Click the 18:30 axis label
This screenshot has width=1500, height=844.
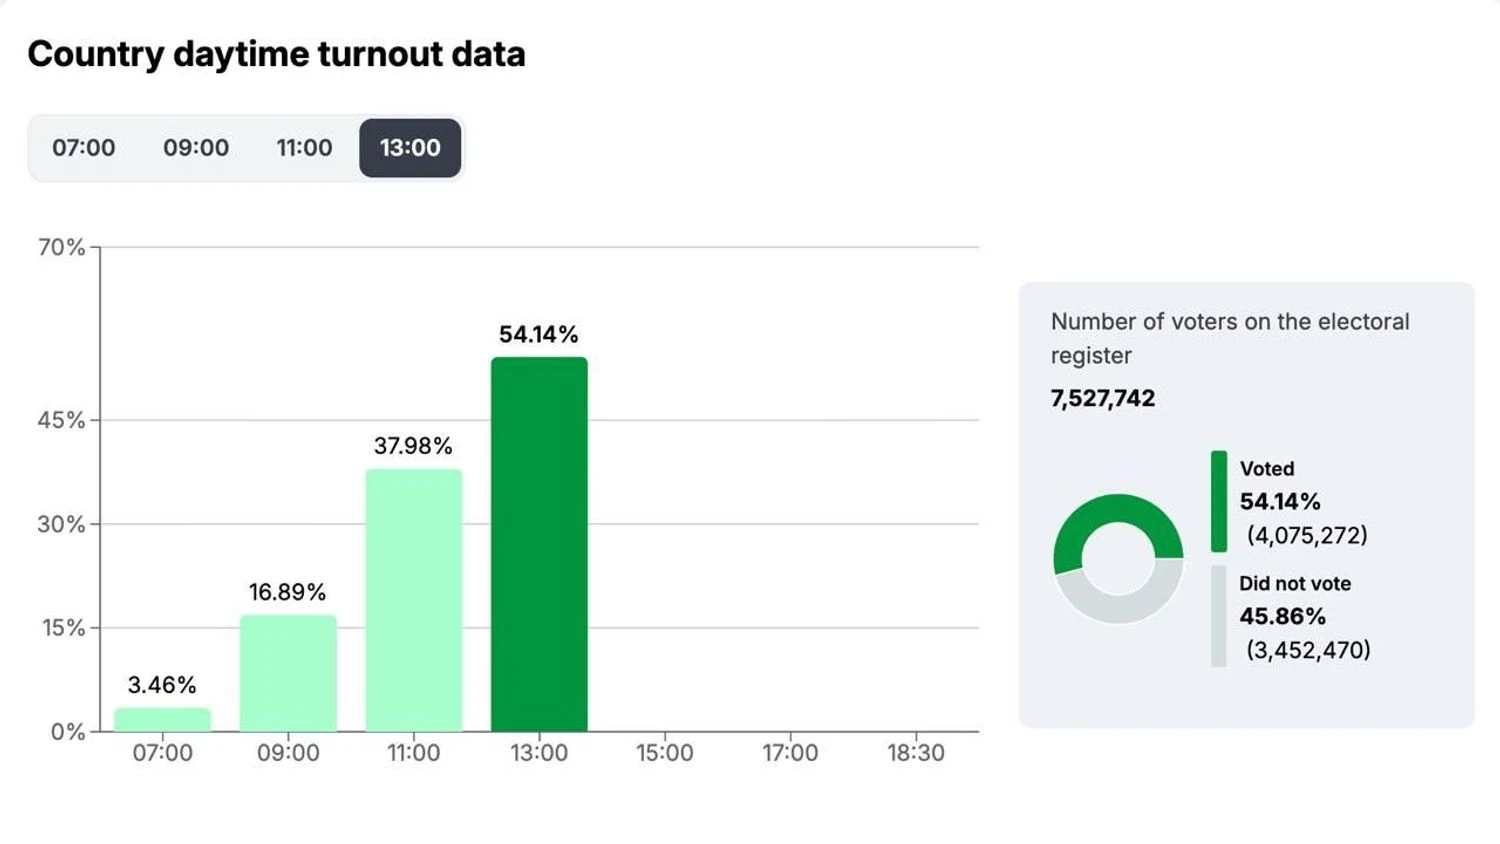[x=915, y=753]
